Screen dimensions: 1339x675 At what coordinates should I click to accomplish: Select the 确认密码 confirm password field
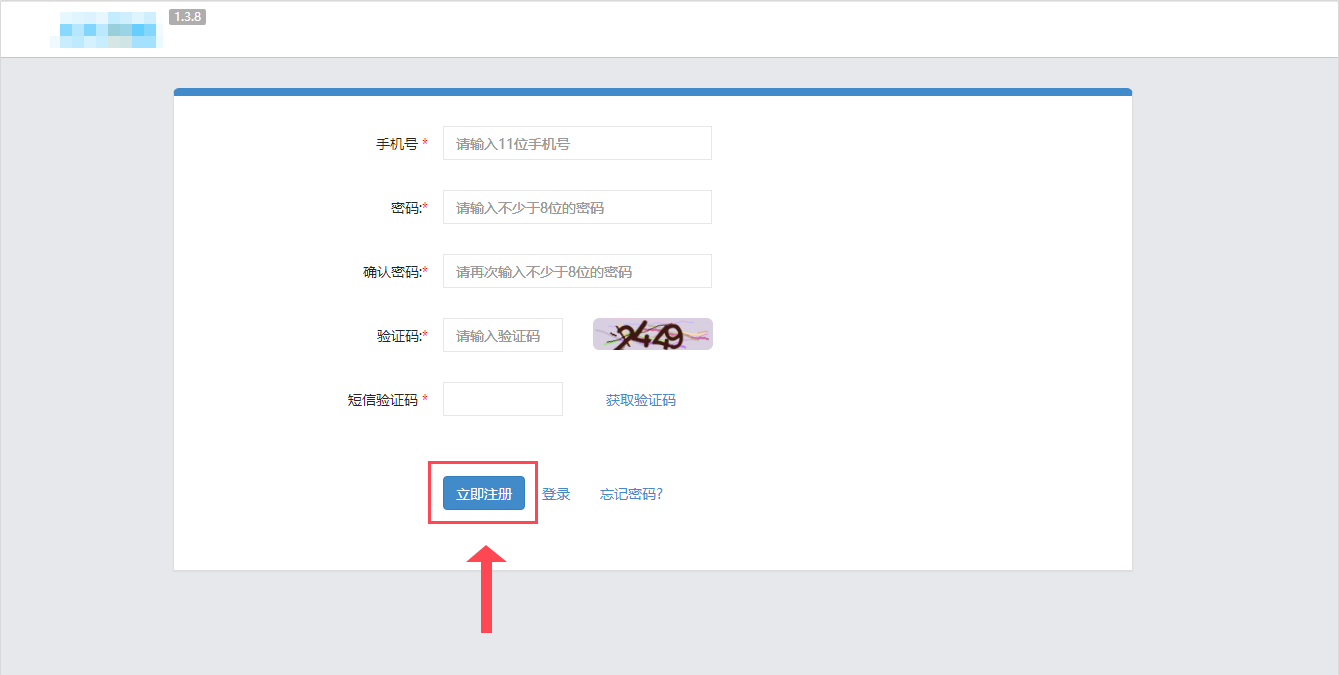click(577, 271)
